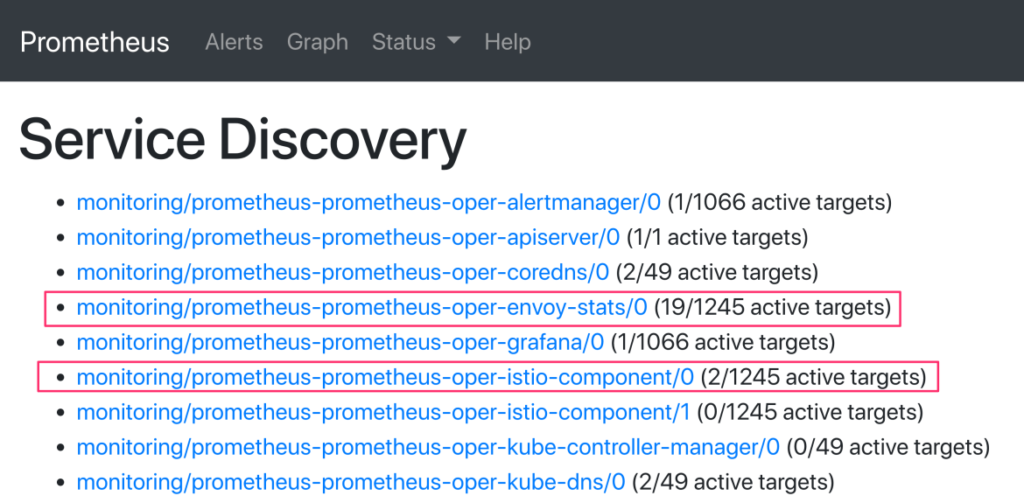
Task: Open the oper-coredns/0 discovery link
Action: point(343,272)
